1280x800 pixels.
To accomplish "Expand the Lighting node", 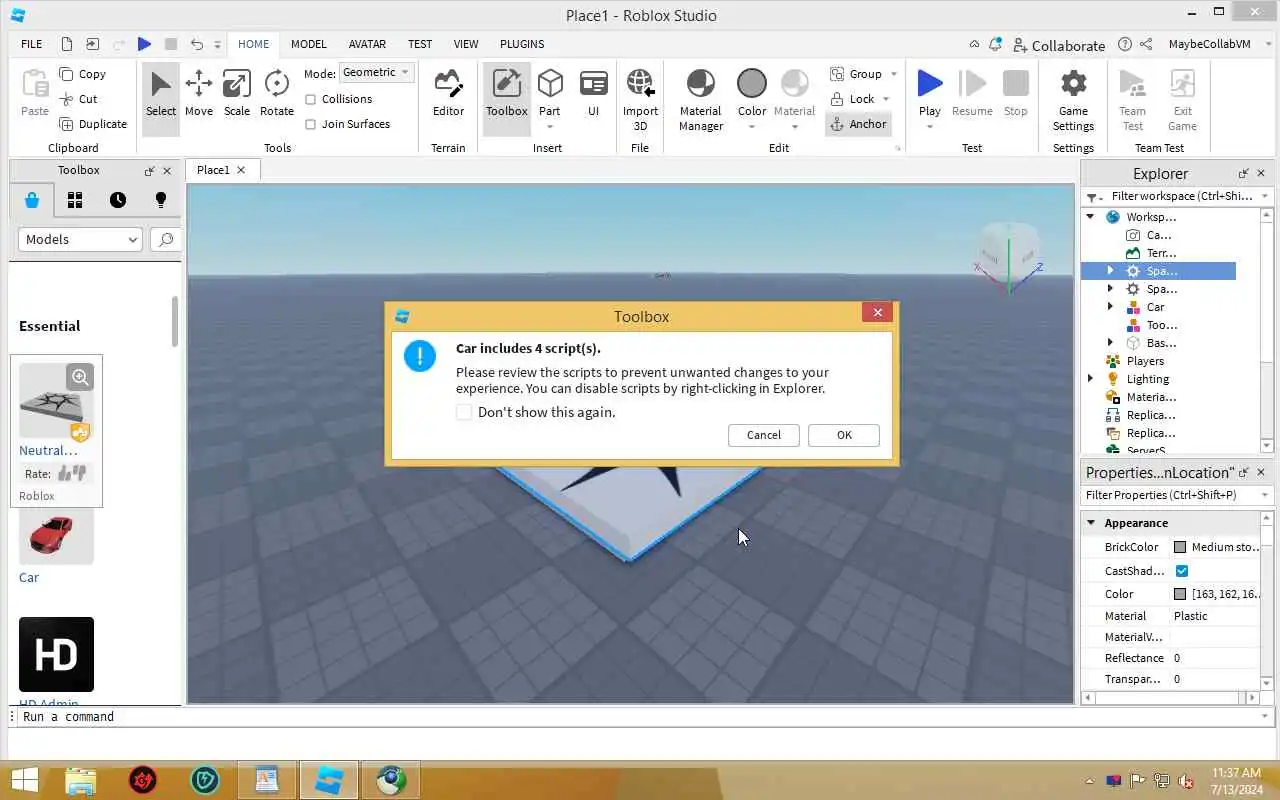I will tap(1091, 379).
